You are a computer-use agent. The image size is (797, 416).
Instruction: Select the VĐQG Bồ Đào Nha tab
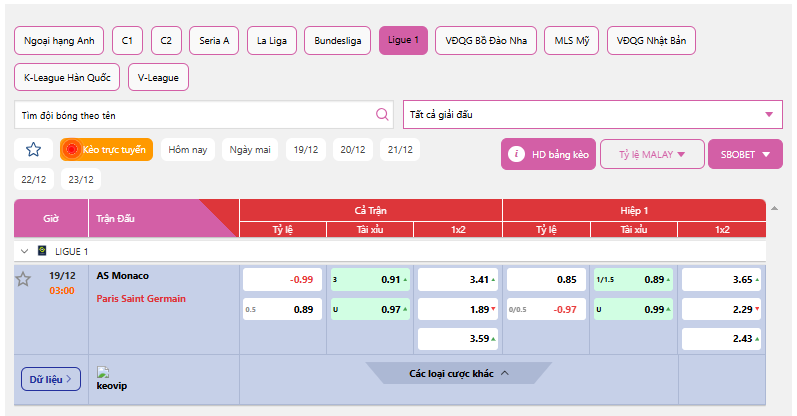coord(486,41)
